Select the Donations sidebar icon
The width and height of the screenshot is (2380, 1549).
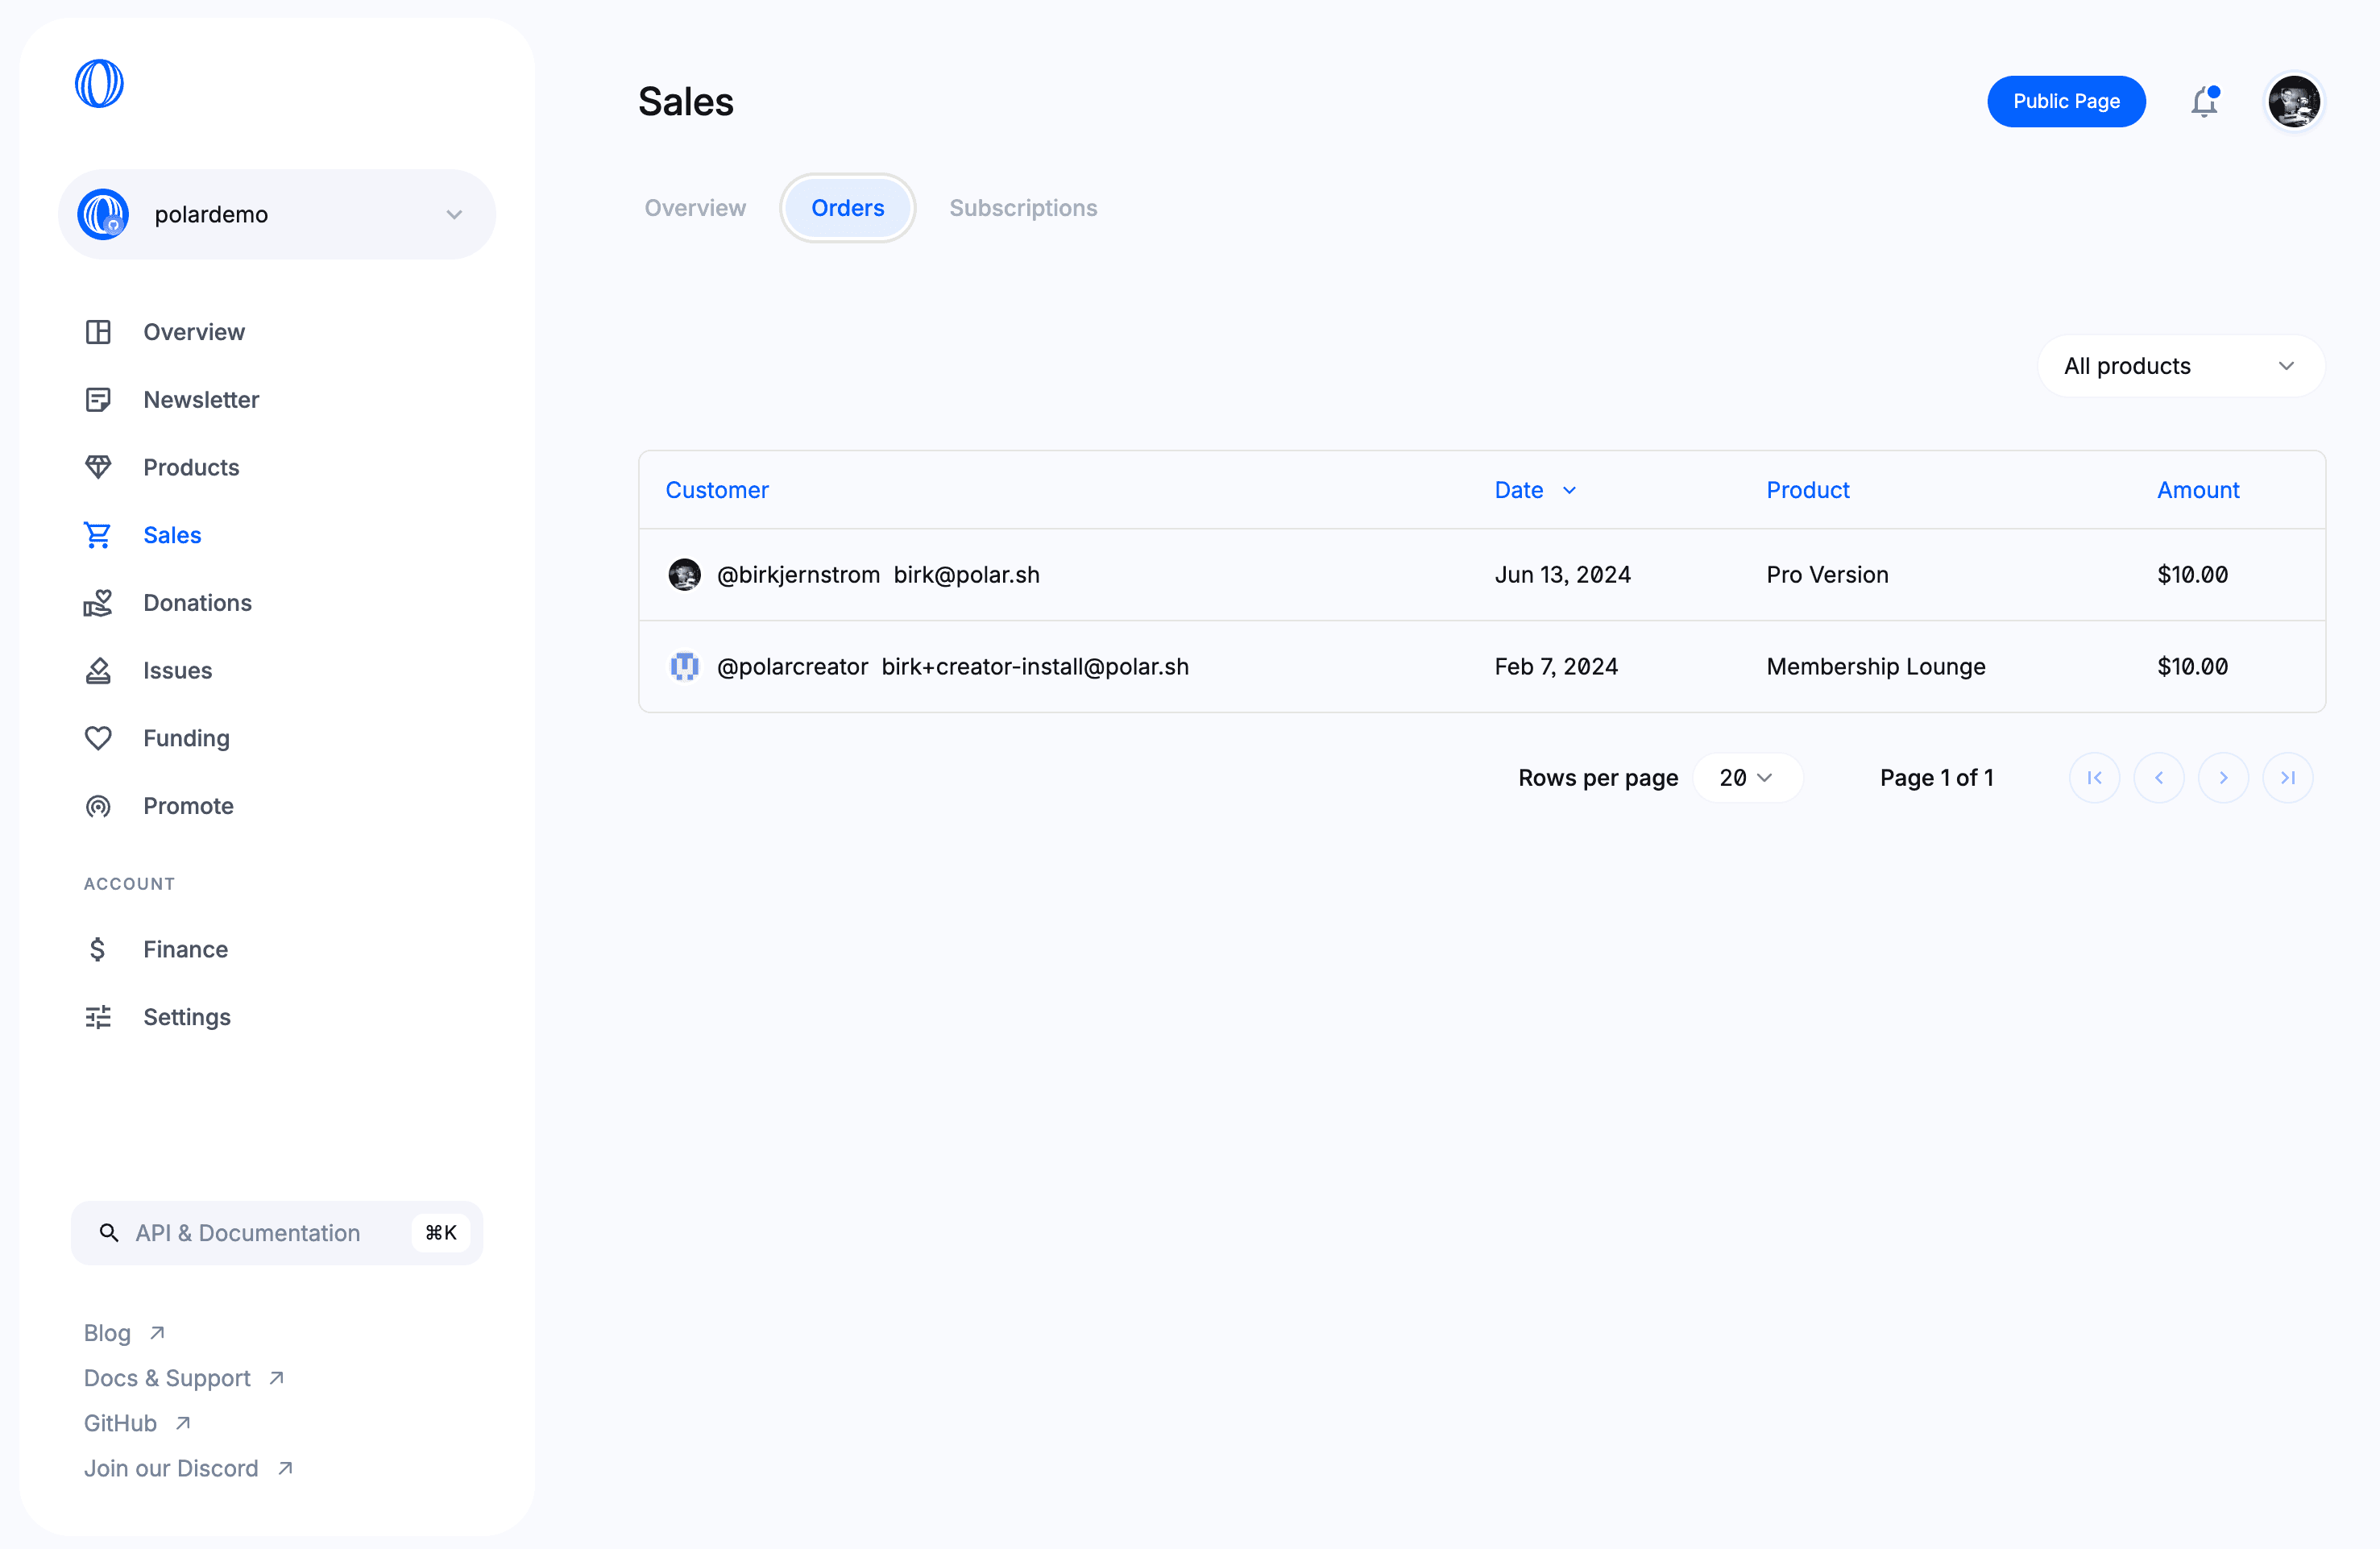(x=99, y=602)
